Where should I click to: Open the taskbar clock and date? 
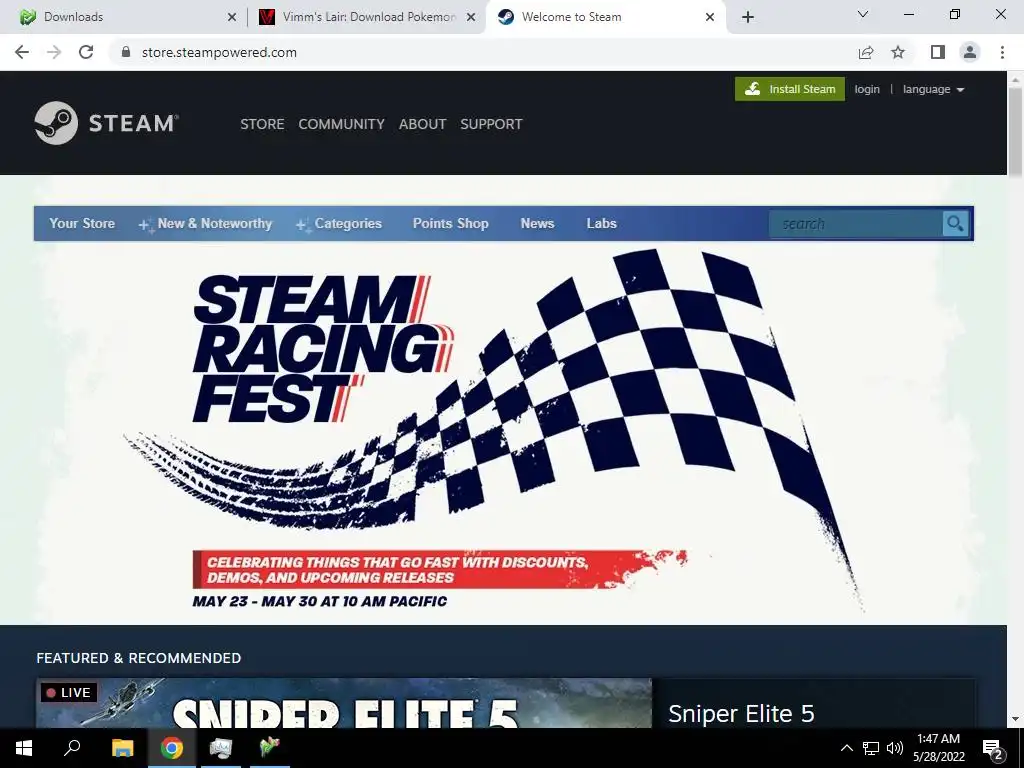[938, 748]
